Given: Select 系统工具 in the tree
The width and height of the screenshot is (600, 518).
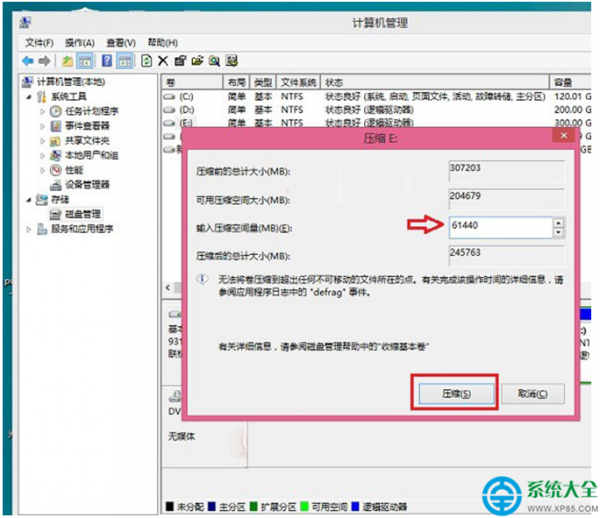Looking at the screenshot, I should coord(69,96).
